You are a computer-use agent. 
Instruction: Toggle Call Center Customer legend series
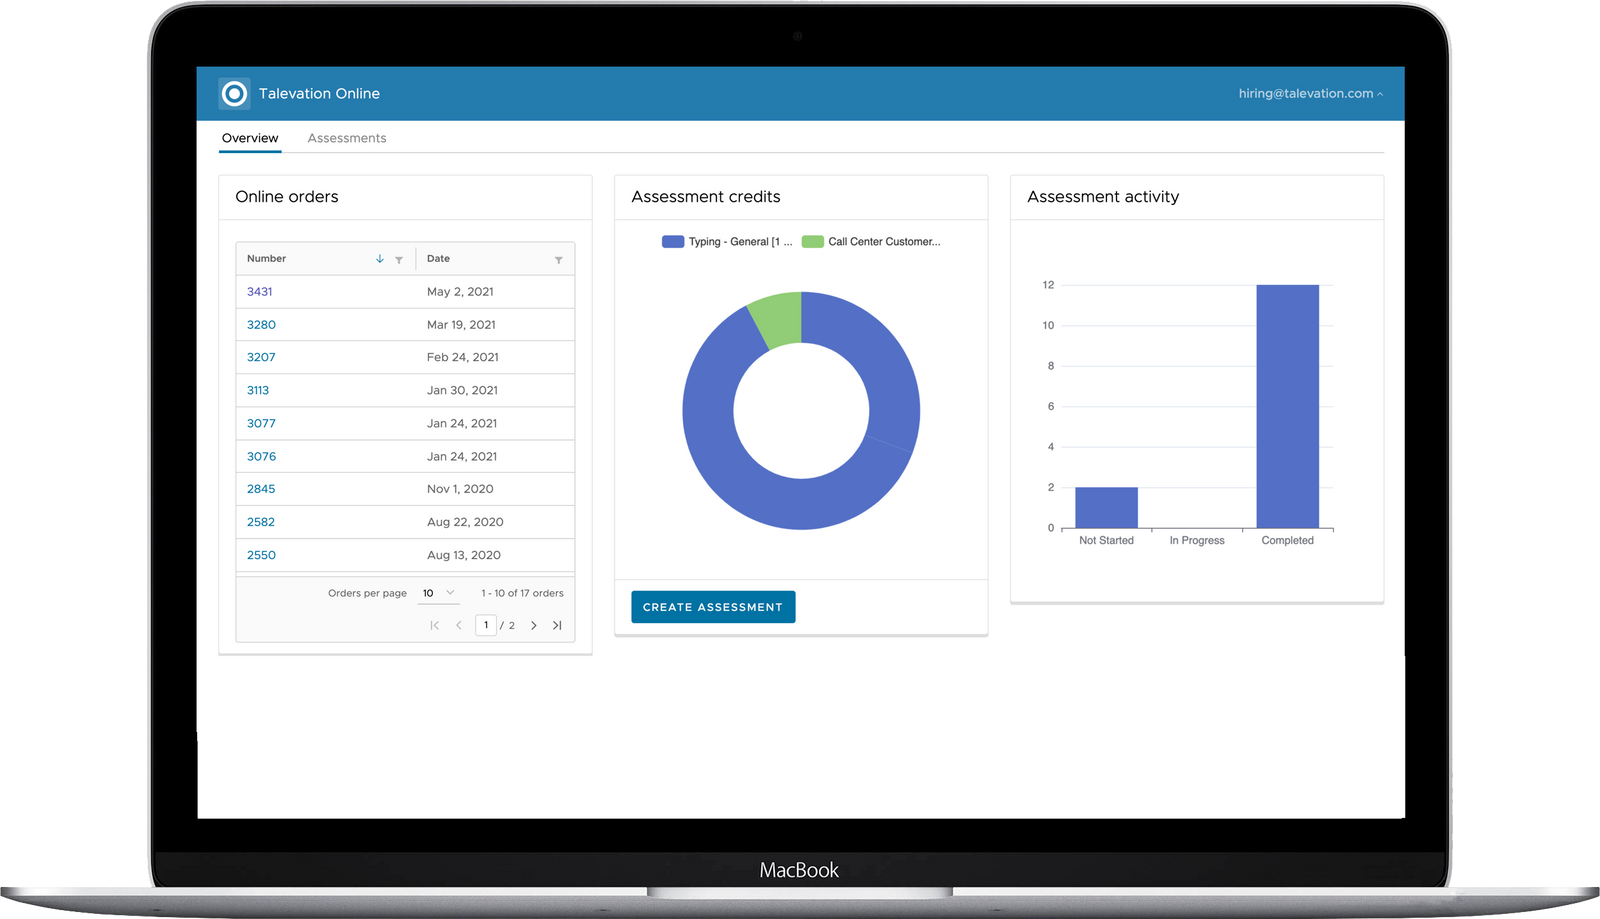click(871, 242)
